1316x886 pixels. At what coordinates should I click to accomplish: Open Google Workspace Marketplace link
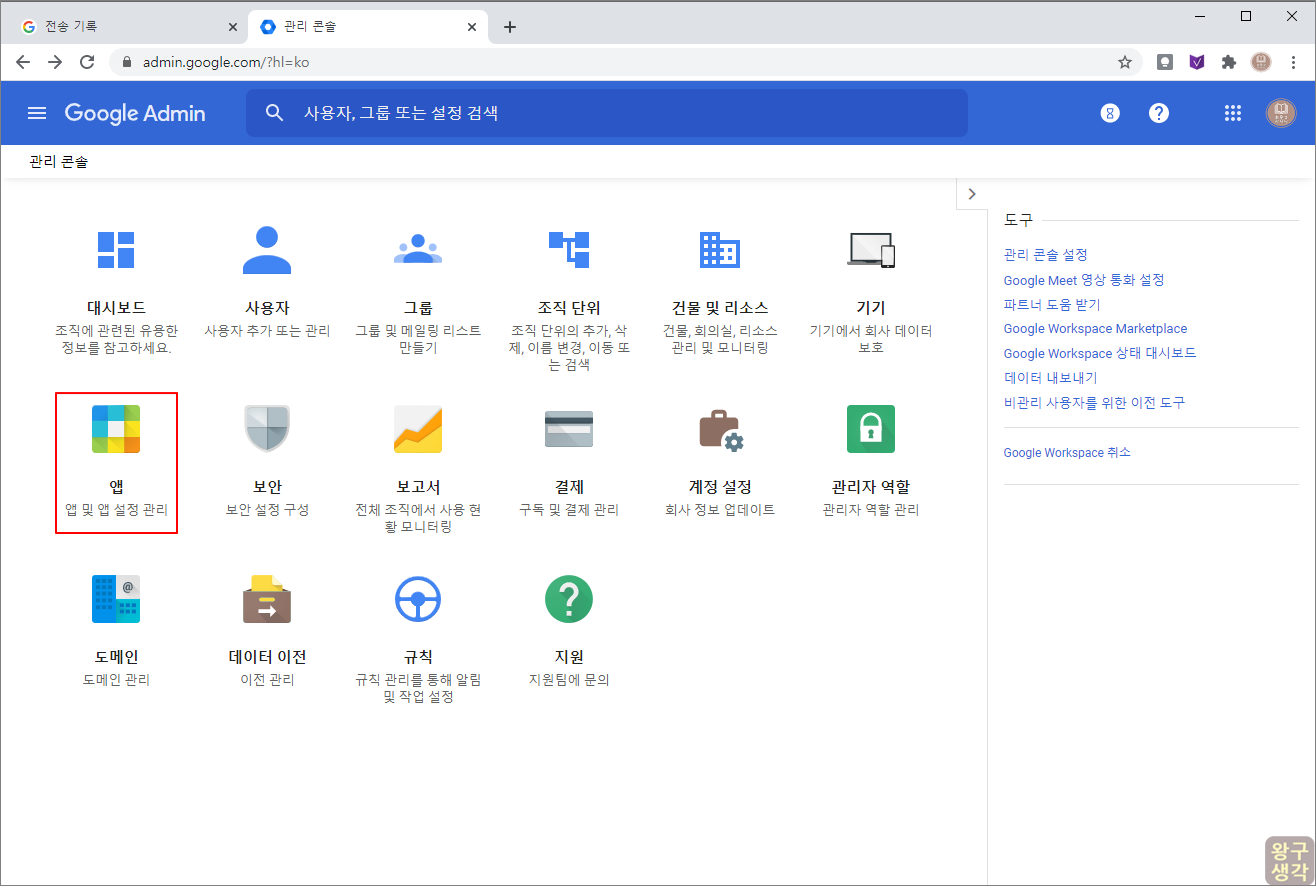click(x=1095, y=328)
